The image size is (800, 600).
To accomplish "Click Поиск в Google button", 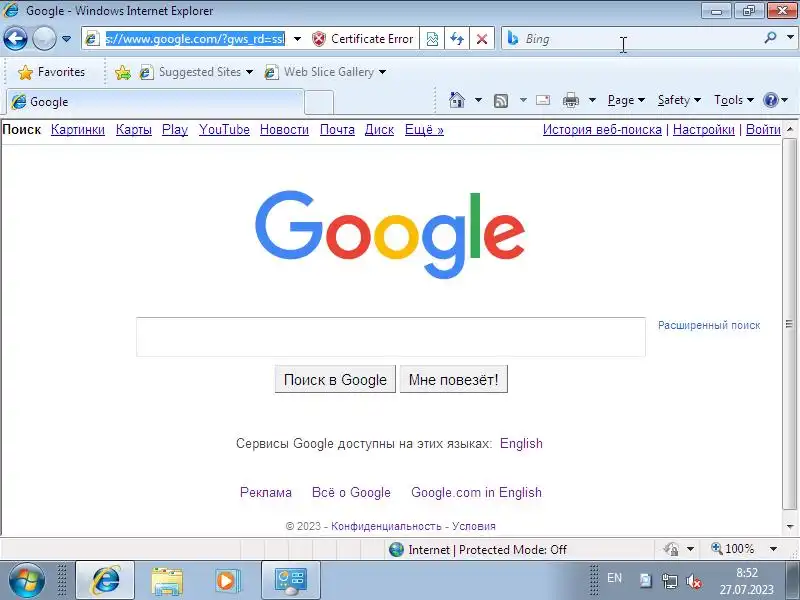I will [x=335, y=380].
